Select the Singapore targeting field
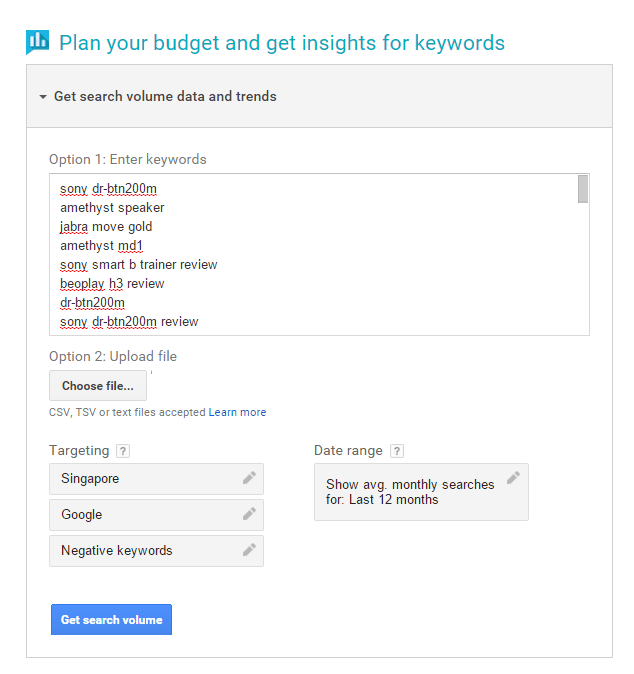Viewport: 634px width, 674px height. point(156,479)
